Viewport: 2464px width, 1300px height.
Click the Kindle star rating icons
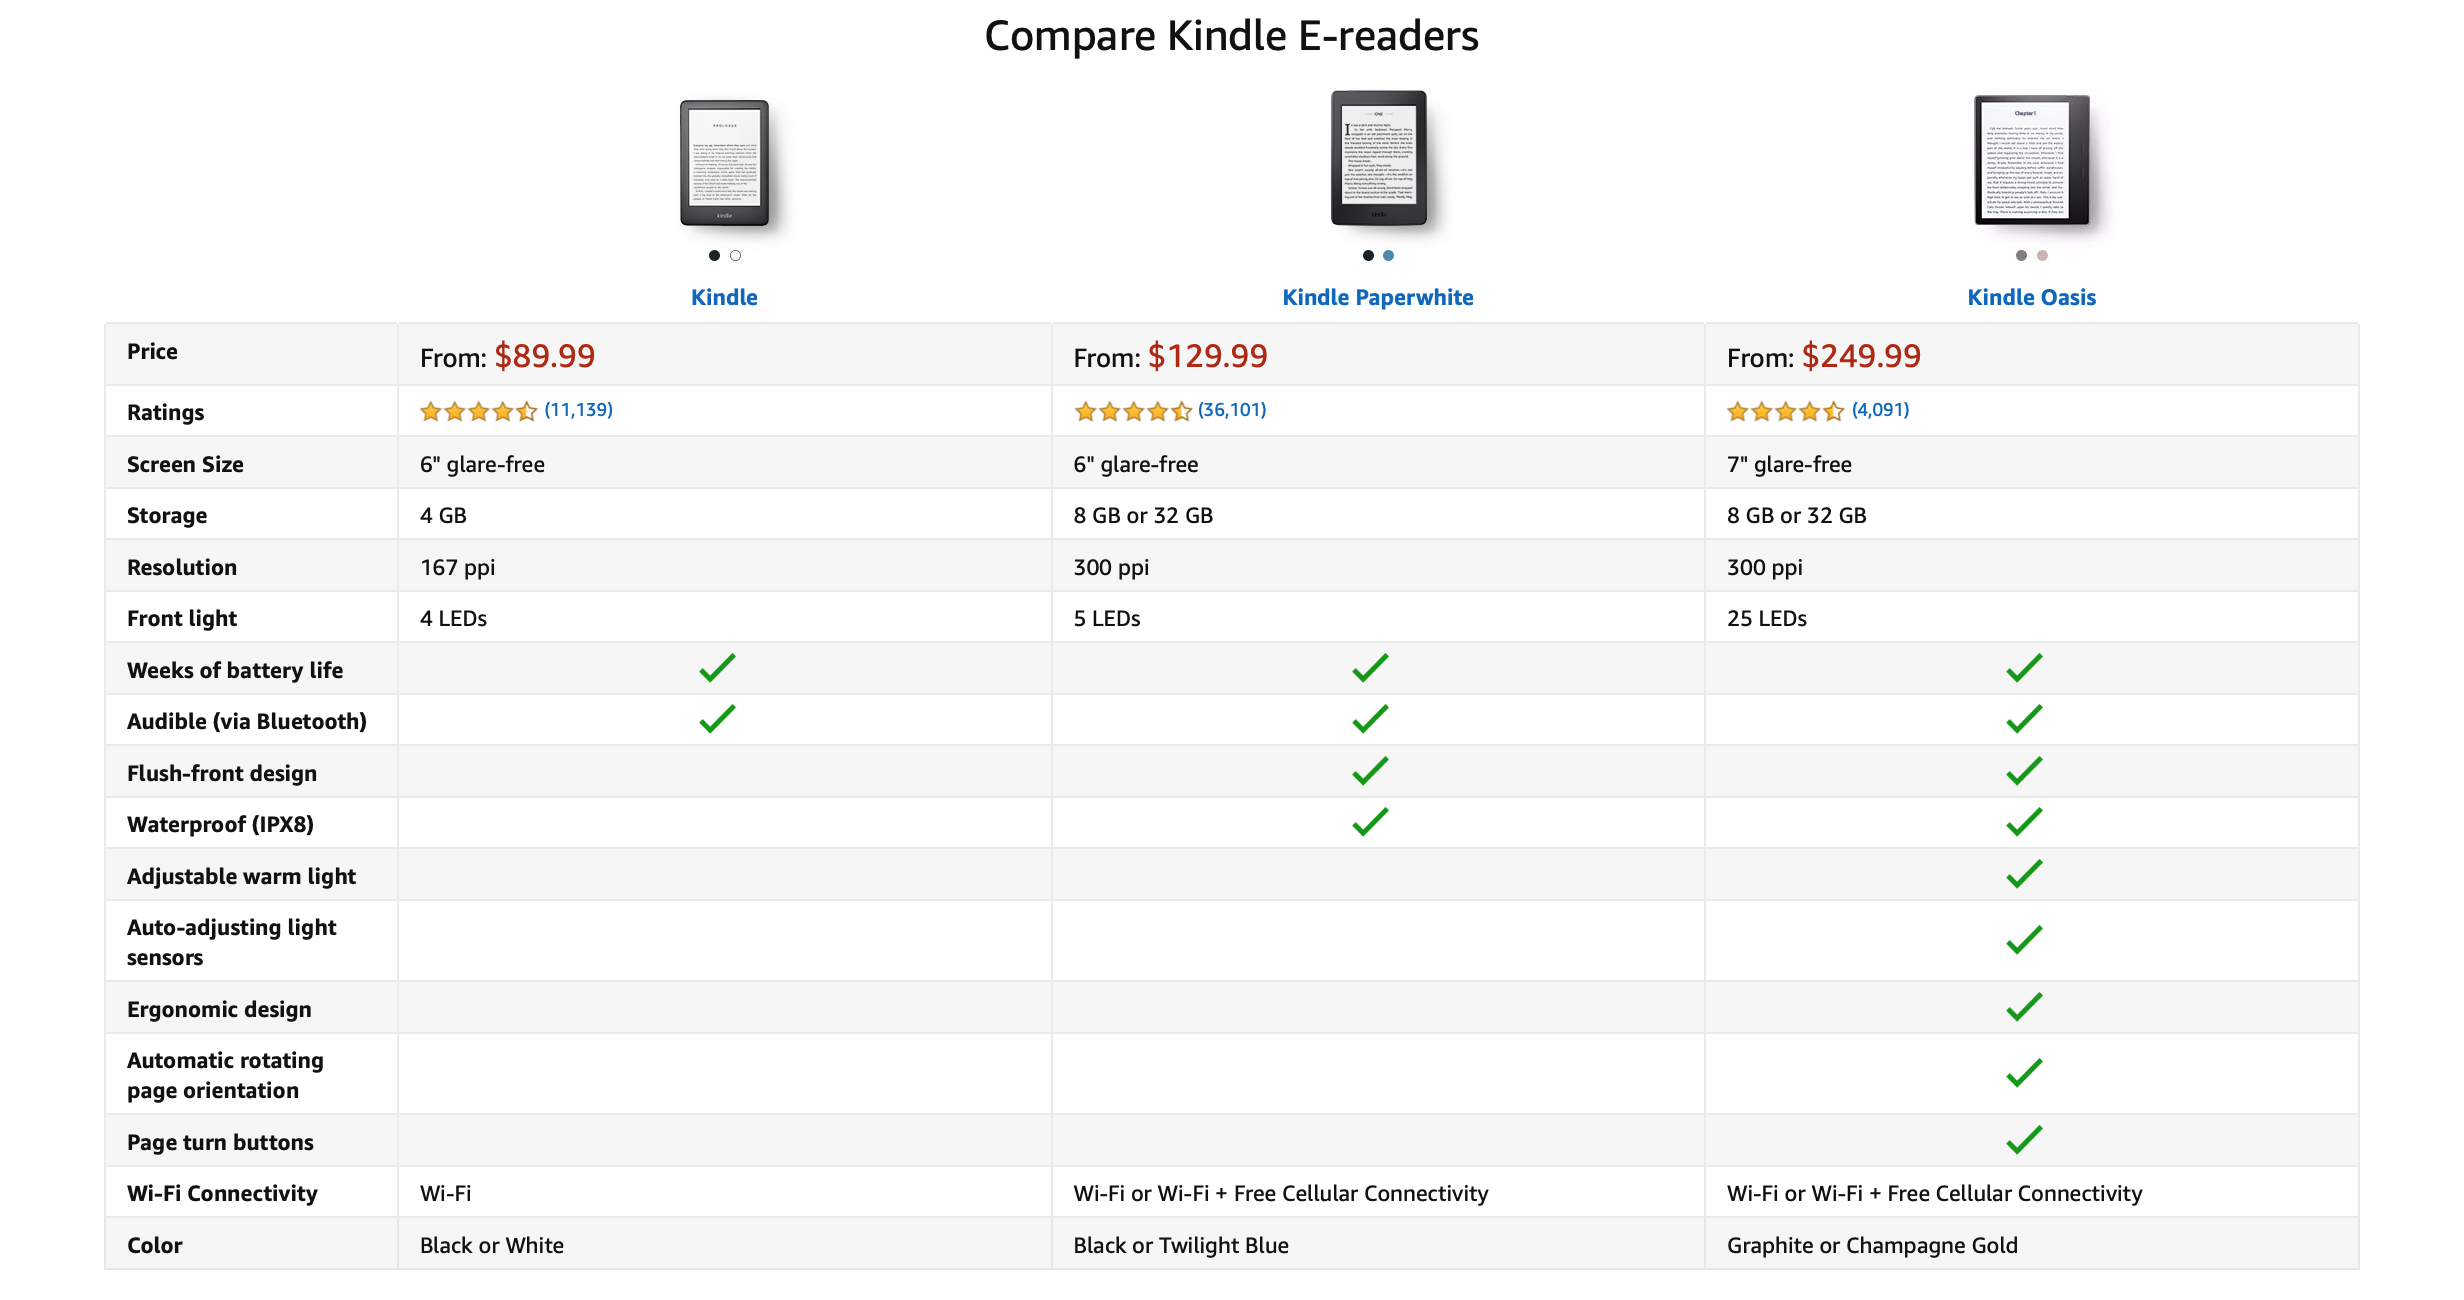[x=478, y=411]
